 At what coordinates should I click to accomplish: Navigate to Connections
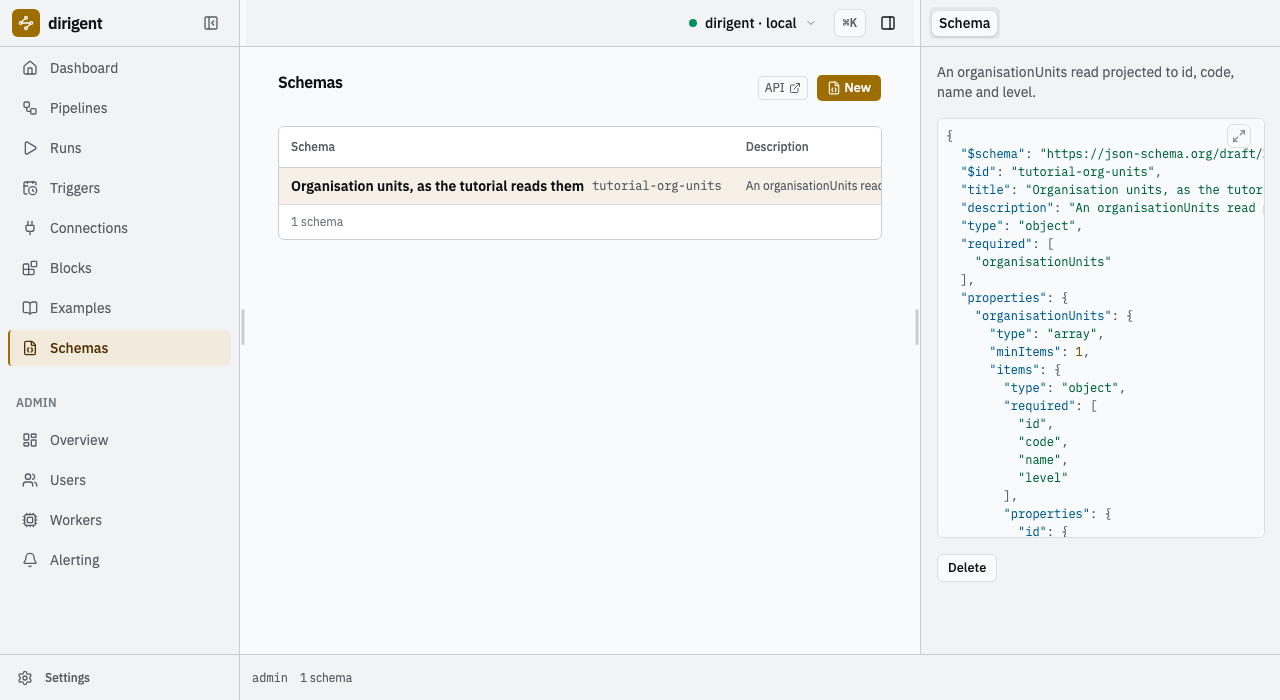[x=119, y=228]
